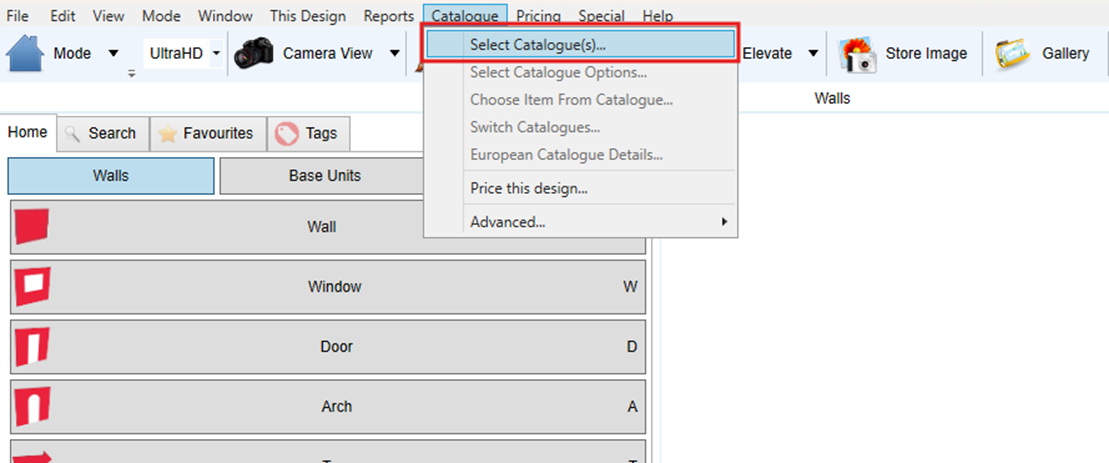The image size is (1109, 463).
Task: Select the red Arch item icon
Action: point(32,407)
